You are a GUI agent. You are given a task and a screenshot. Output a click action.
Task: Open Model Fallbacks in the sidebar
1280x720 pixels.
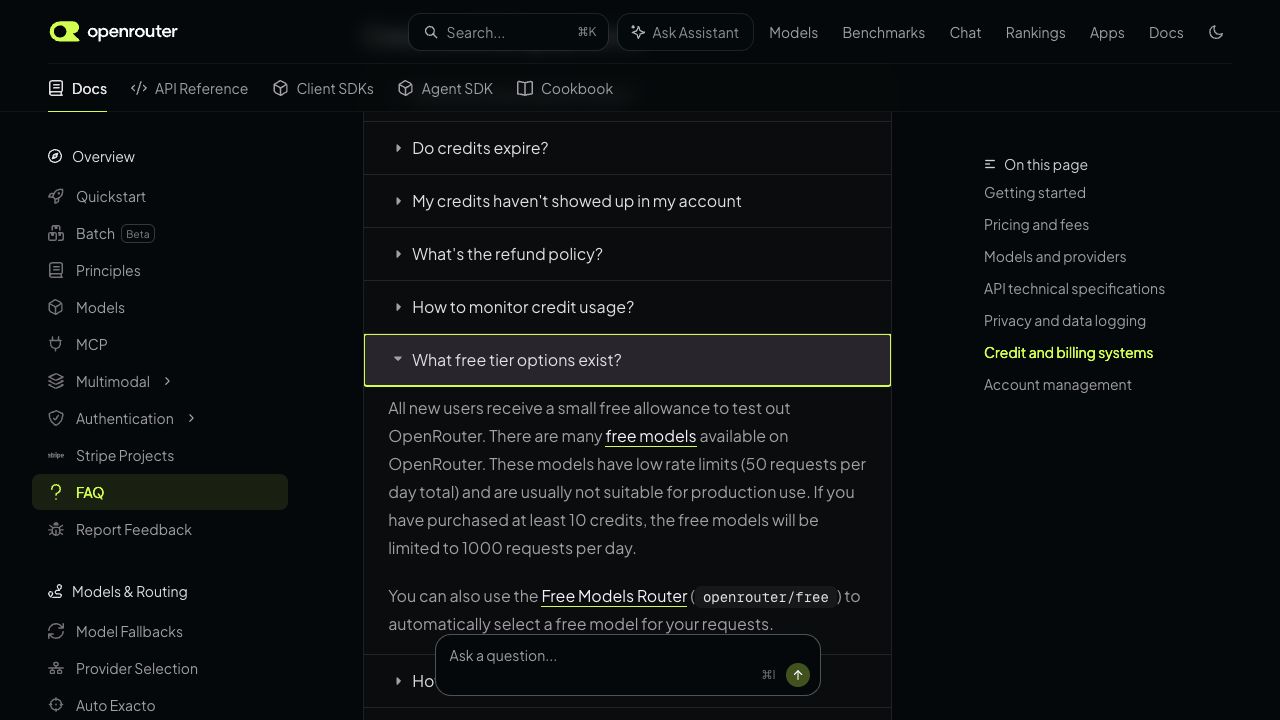coord(160,632)
